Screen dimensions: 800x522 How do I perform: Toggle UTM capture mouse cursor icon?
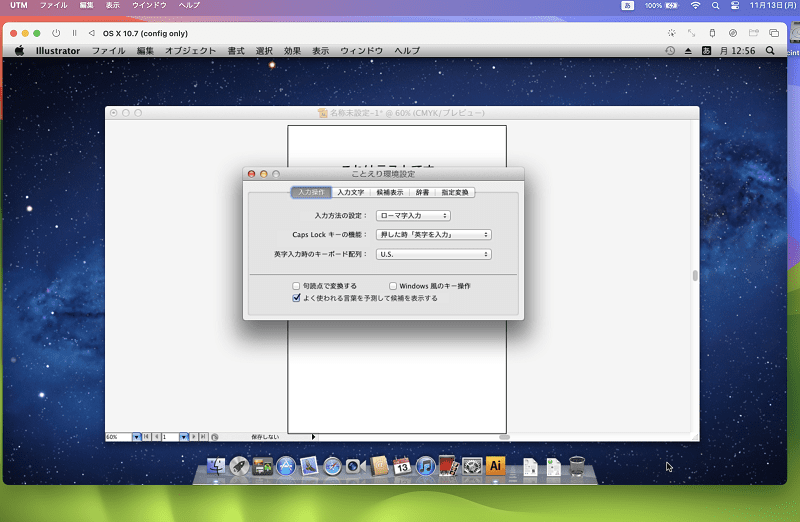click(x=671, y=33)
